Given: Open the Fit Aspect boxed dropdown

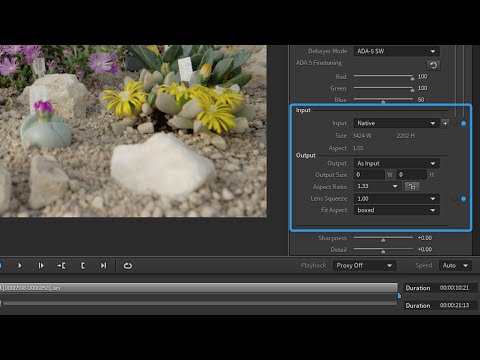Looking at the screenshot, I should click(x=396, y=210).
